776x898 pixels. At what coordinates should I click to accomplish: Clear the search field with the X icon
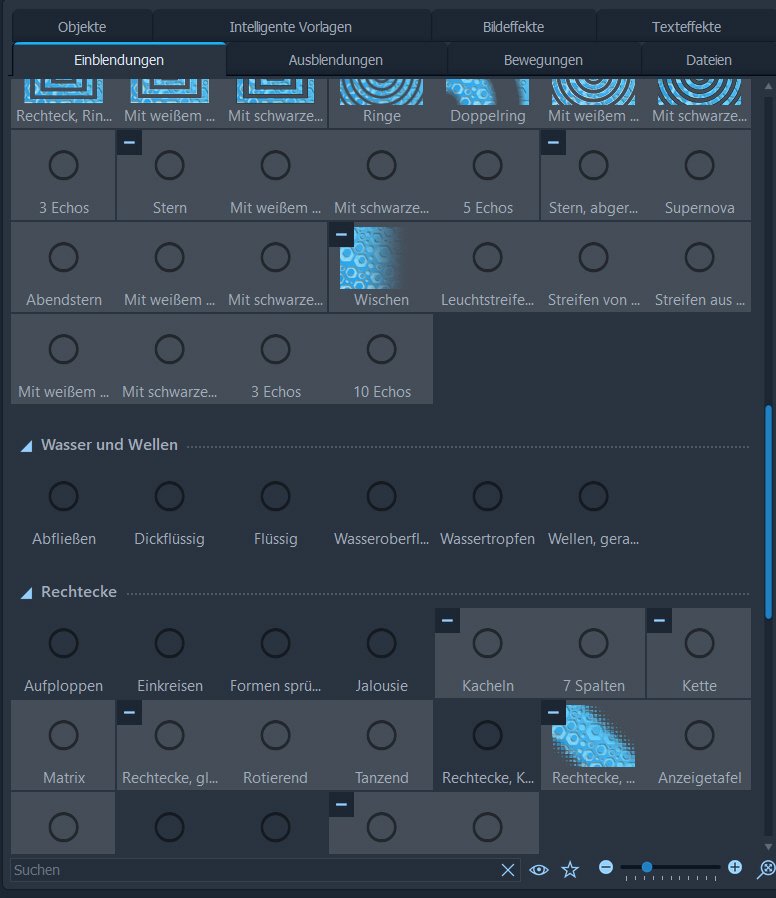[508, 870]
